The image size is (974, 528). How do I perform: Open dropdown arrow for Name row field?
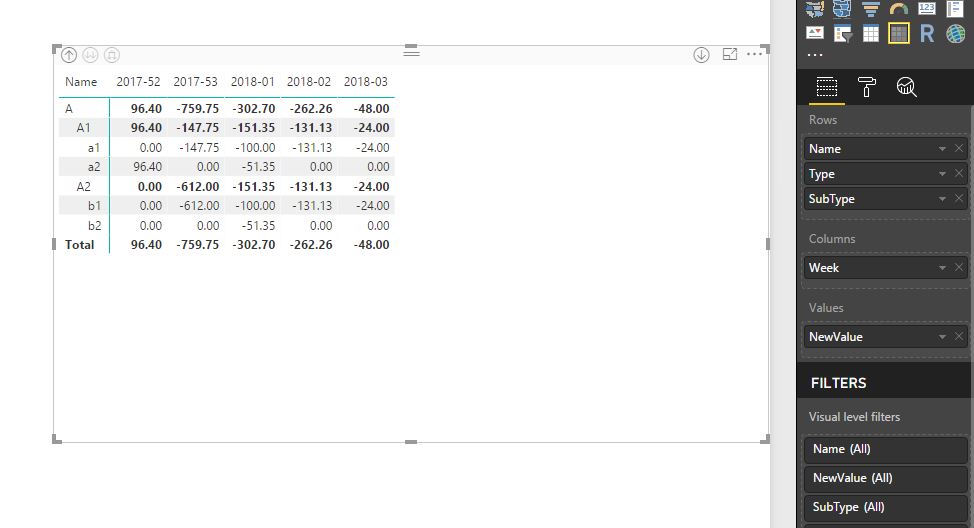(x=942, y=149)
